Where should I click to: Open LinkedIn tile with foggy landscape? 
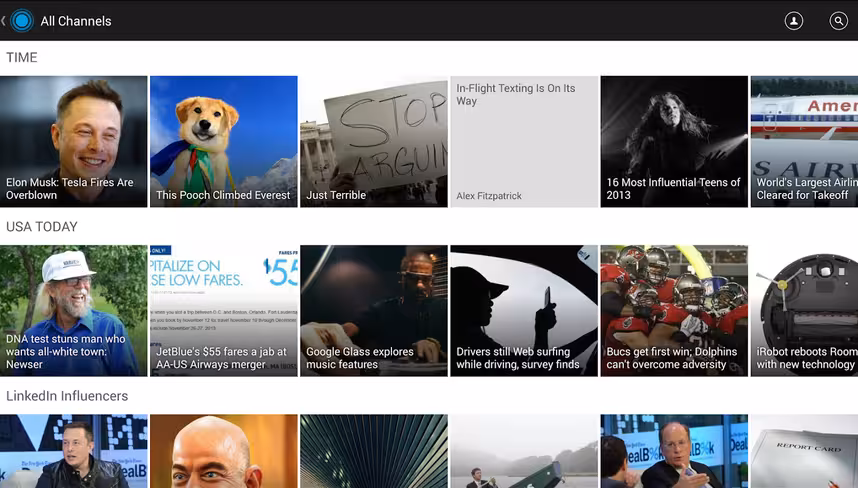[524, 451]
